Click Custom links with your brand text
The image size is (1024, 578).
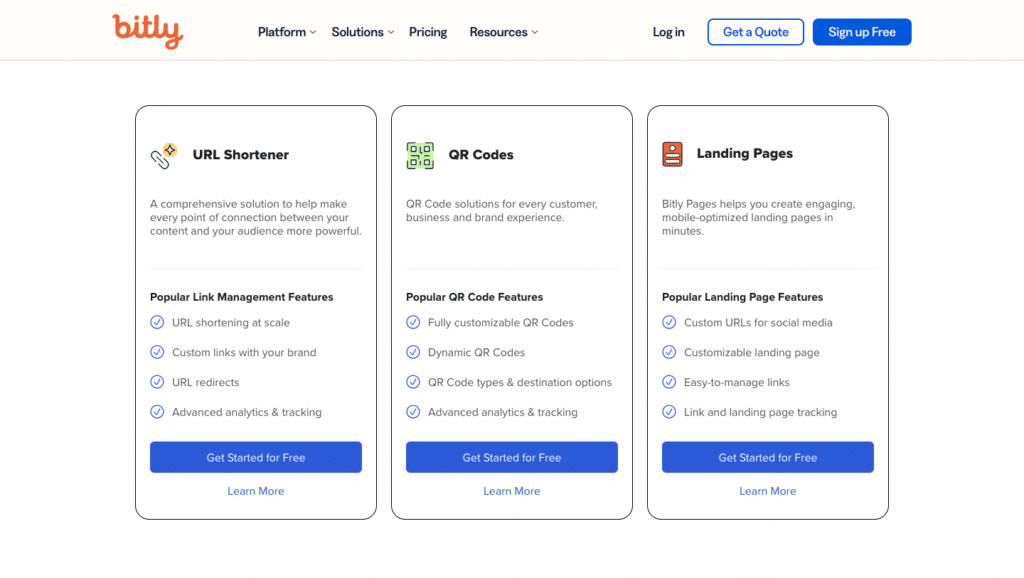coord(244,353)
